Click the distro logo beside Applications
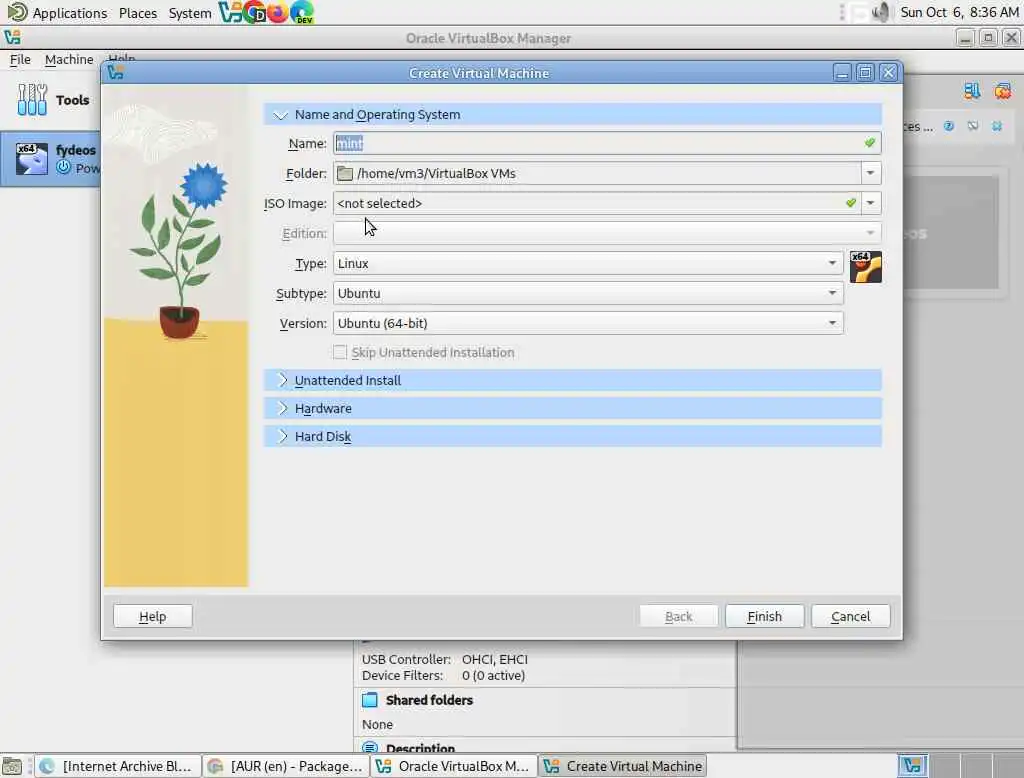The image size is (1024, 778). pyautogui.click(x=17, y=12)
